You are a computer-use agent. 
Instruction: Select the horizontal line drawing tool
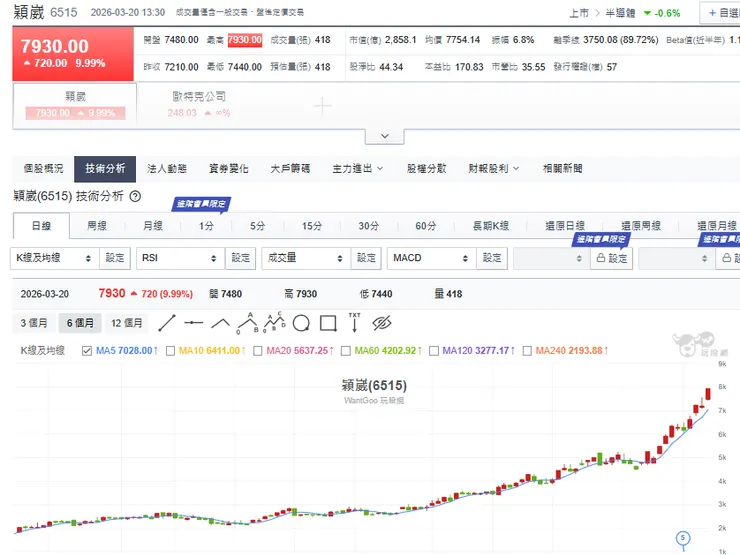click(x=193, y=323)
